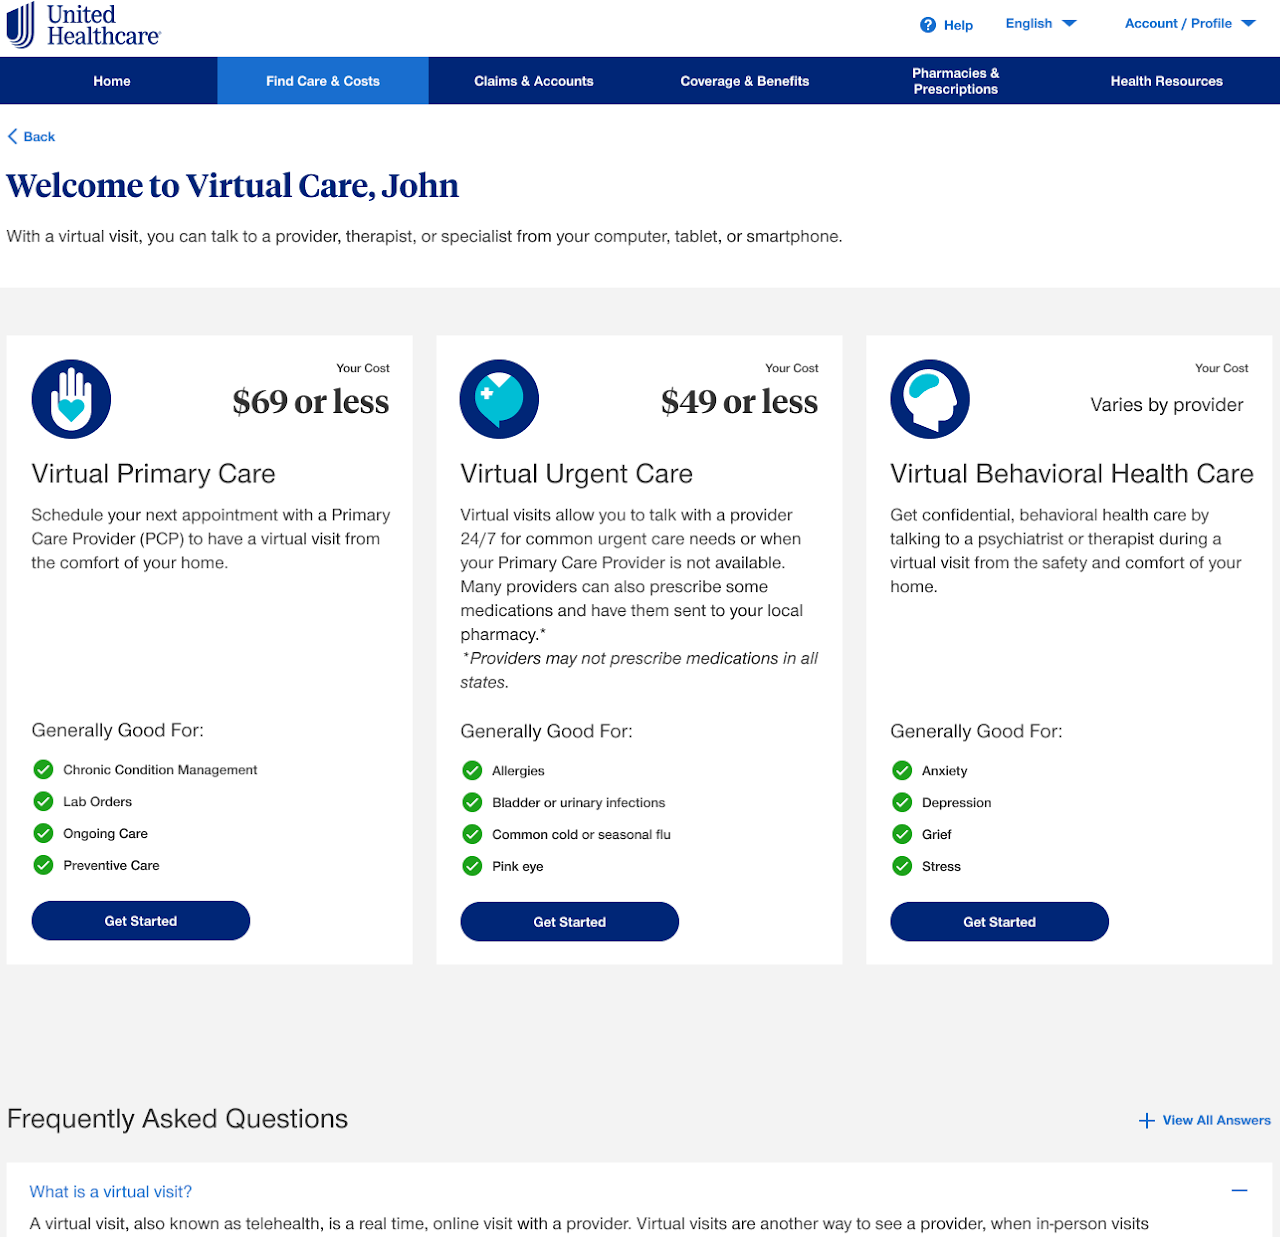The width and height of the screenshot is (1280, 1237).
Task: Click the 'Welcome to Virtual Care, John' title
Action: 233,186
